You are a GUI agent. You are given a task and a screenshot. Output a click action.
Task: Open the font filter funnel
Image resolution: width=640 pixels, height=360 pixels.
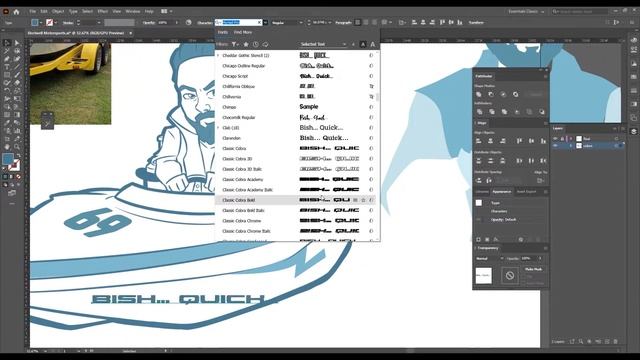point(234,44)
